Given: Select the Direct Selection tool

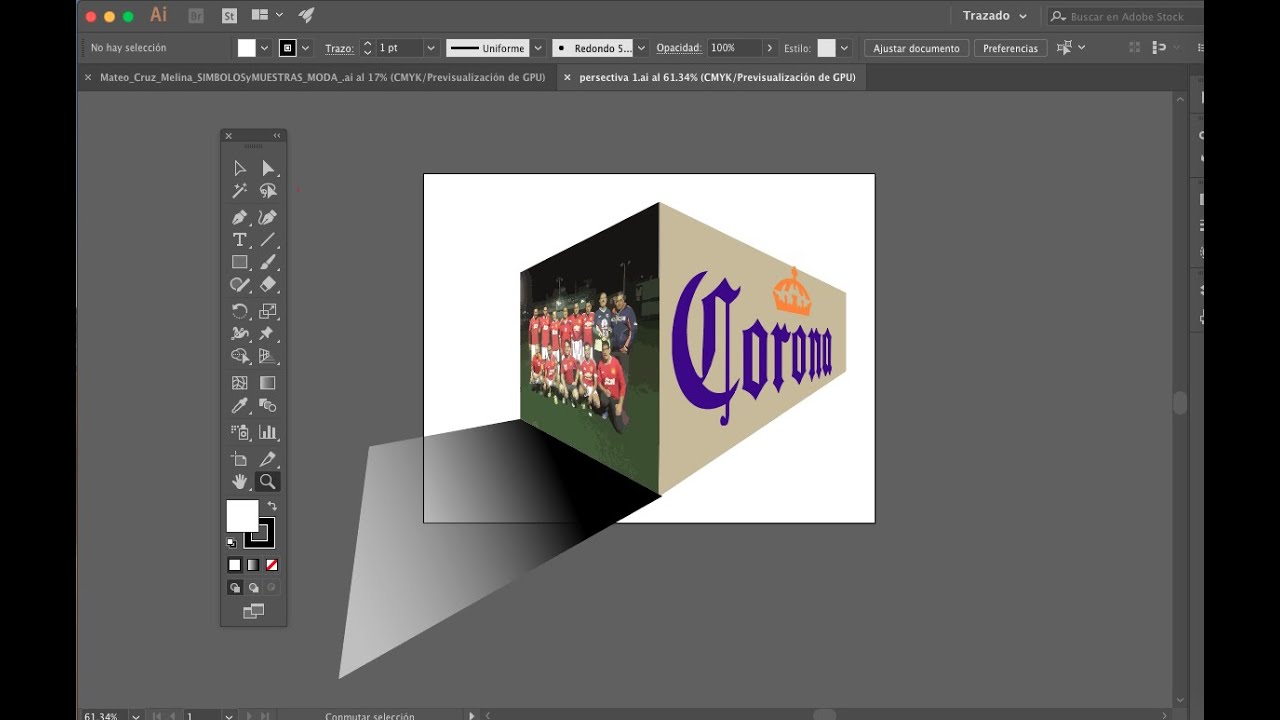Looking at the screenshot, I should [267, 168].
